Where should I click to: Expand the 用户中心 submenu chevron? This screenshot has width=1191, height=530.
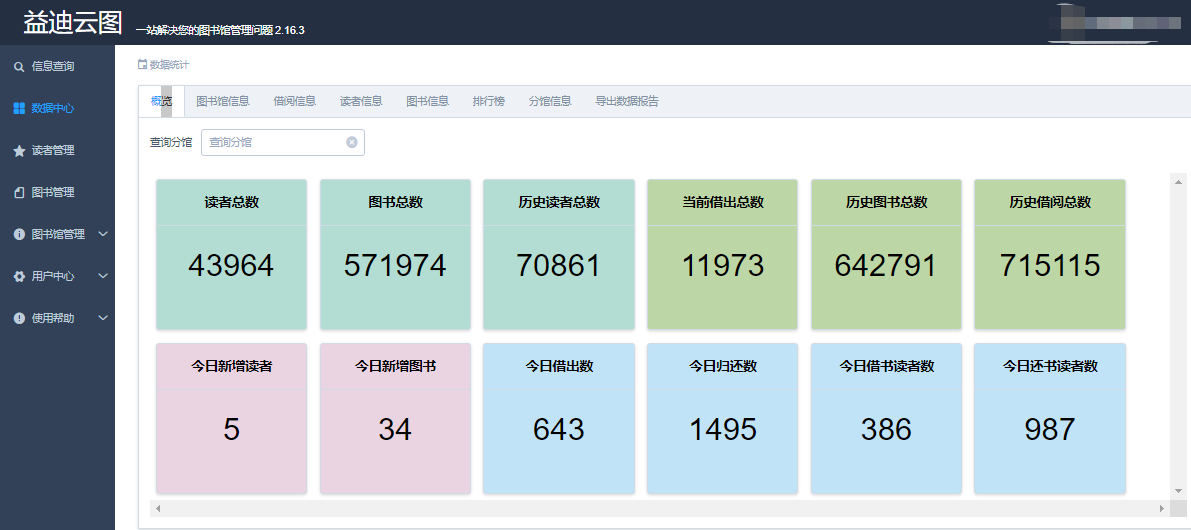tap(102, 277)
